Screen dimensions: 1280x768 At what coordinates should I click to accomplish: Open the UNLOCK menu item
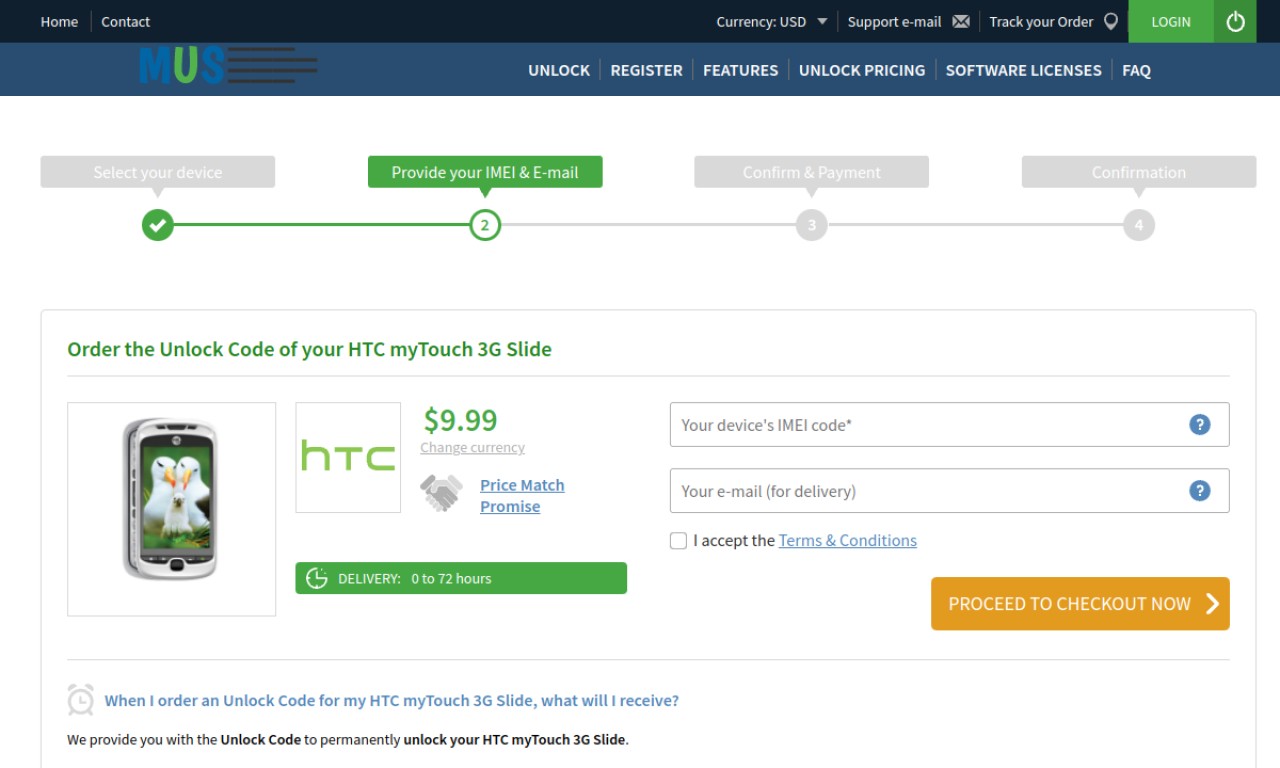(559, 70)
